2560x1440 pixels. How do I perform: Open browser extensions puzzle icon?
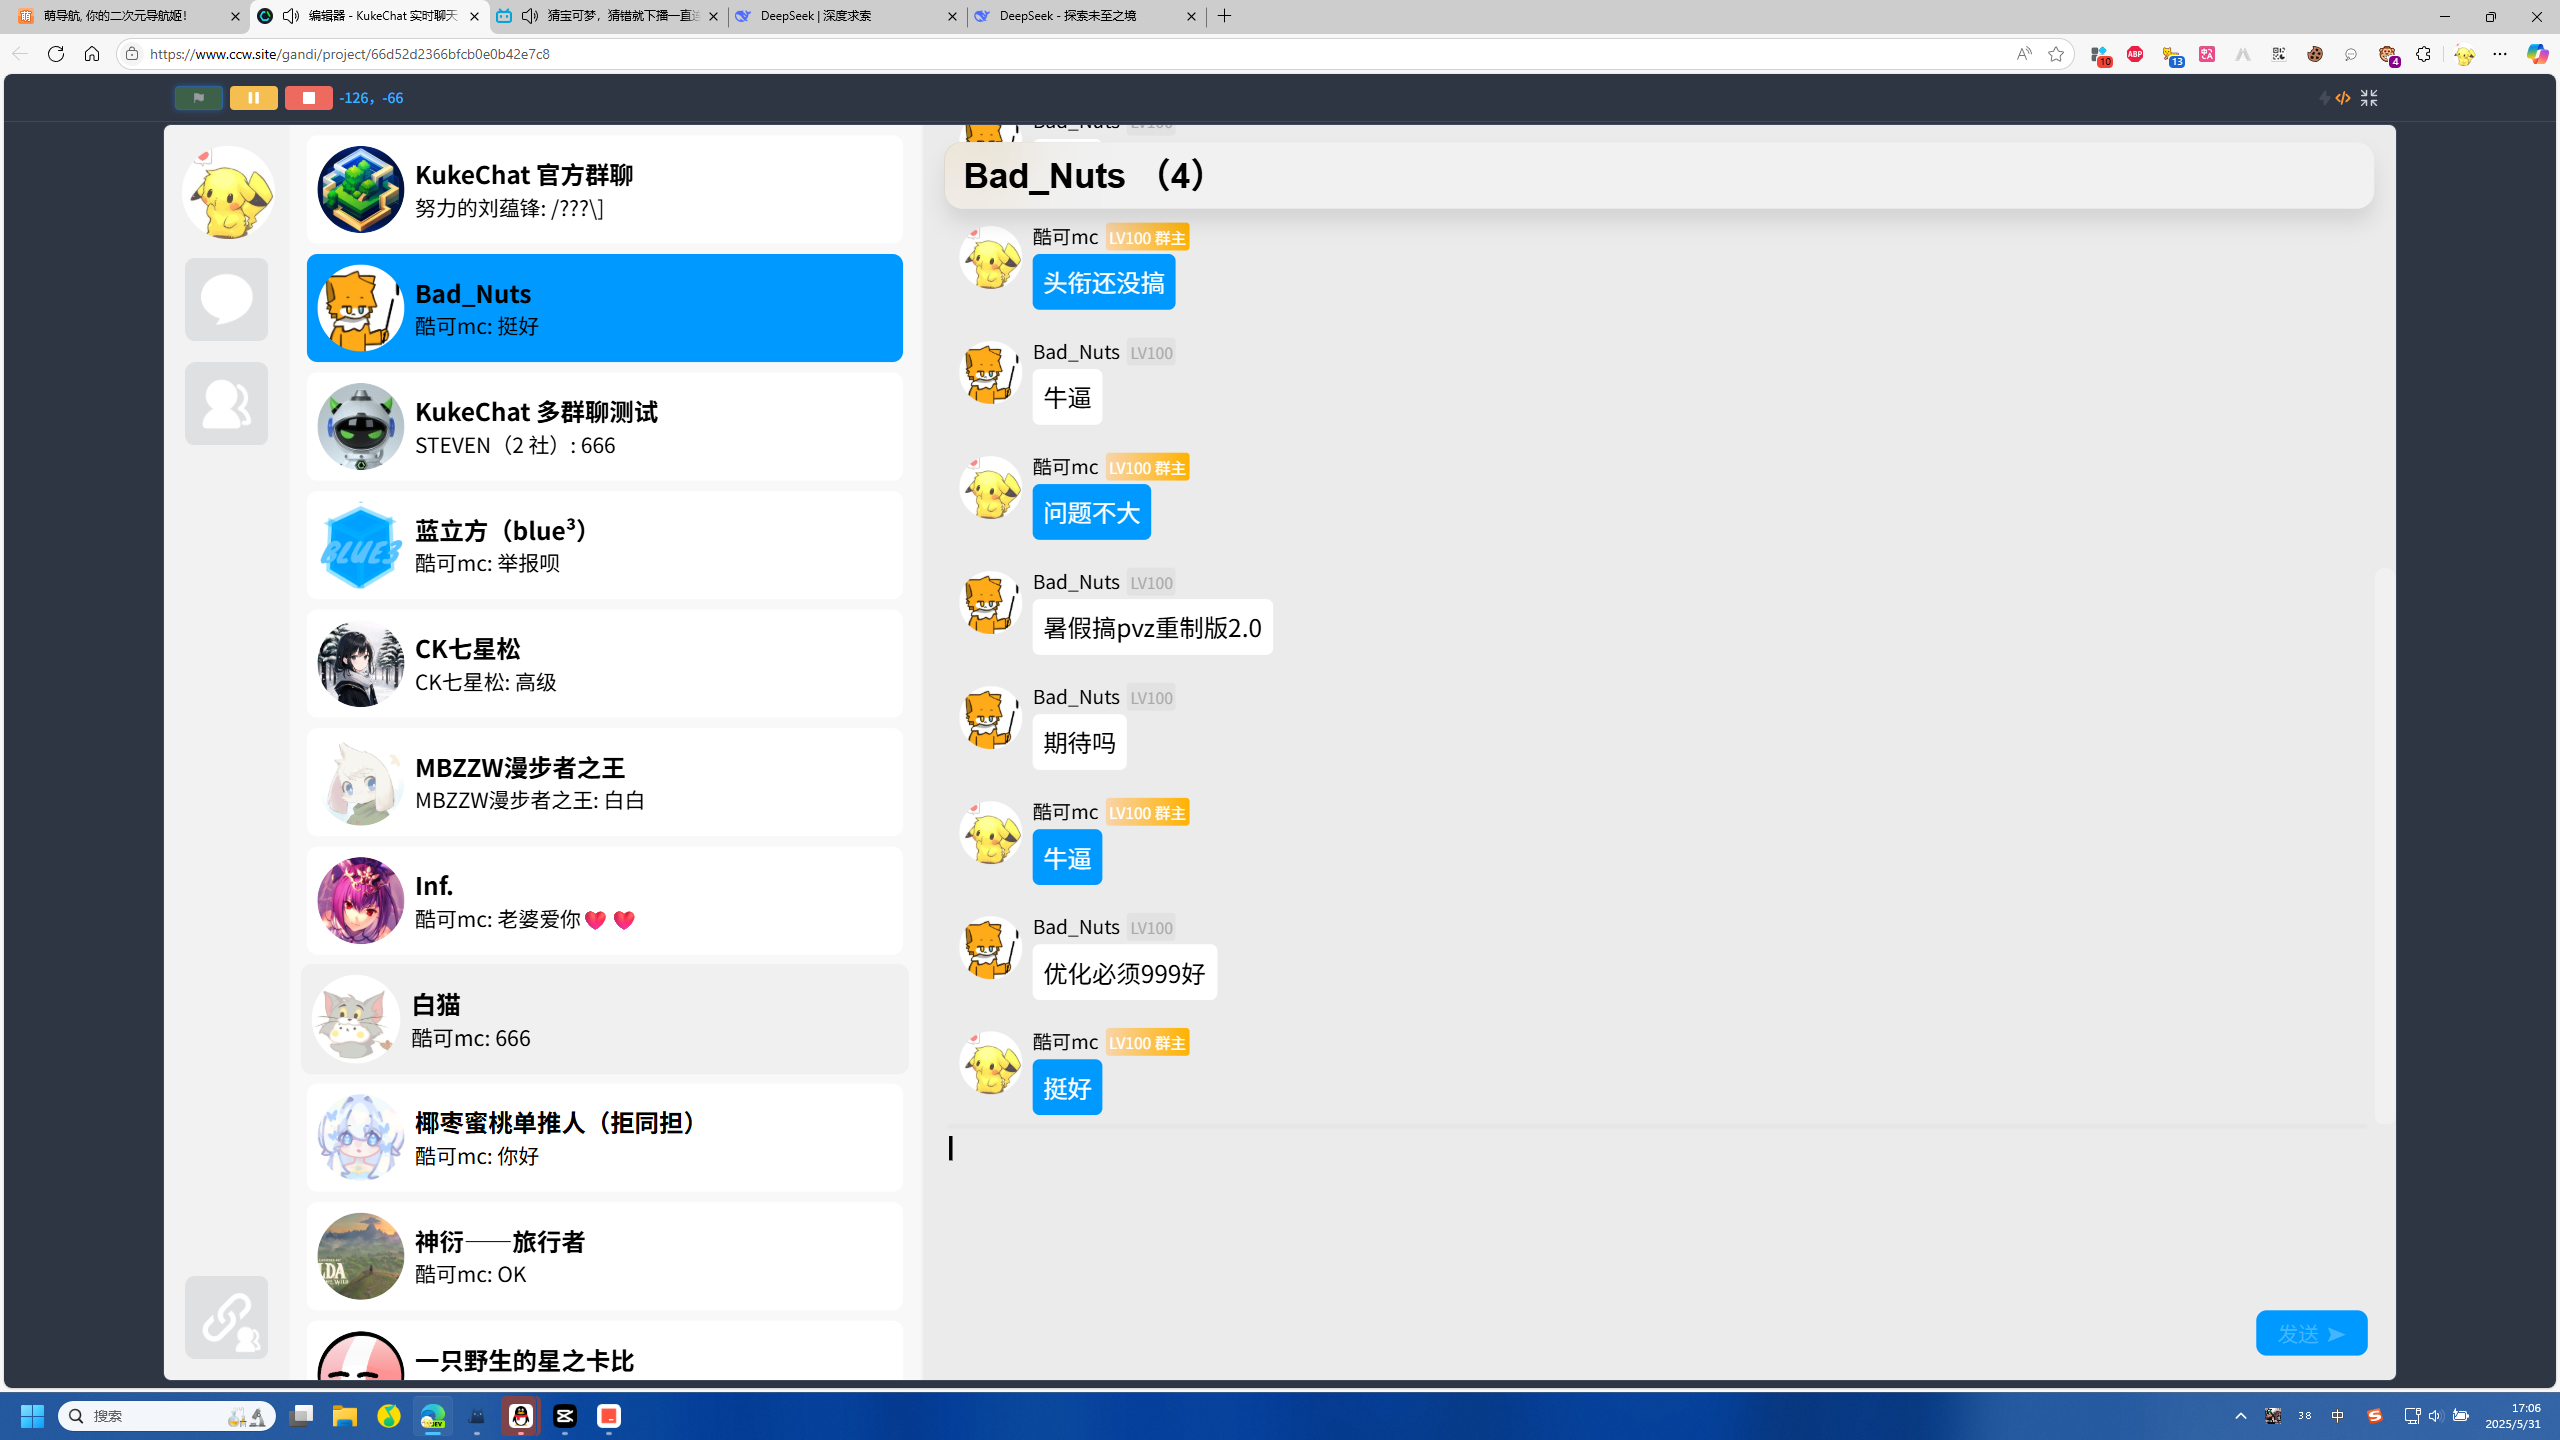click(2423, 54)
